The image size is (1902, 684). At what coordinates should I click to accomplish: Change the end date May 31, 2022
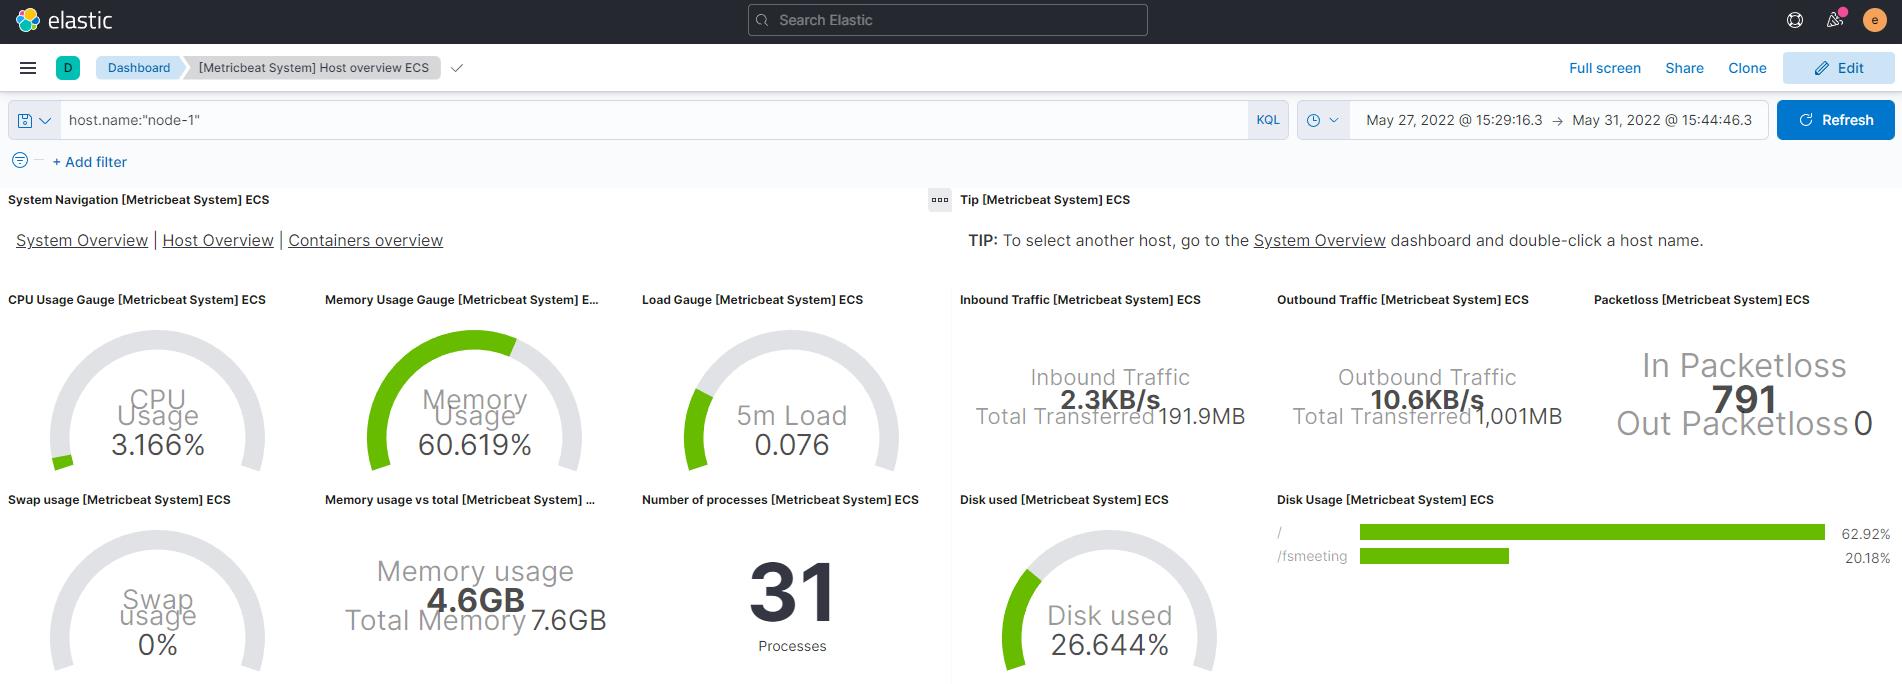[x=1662, y=120]
